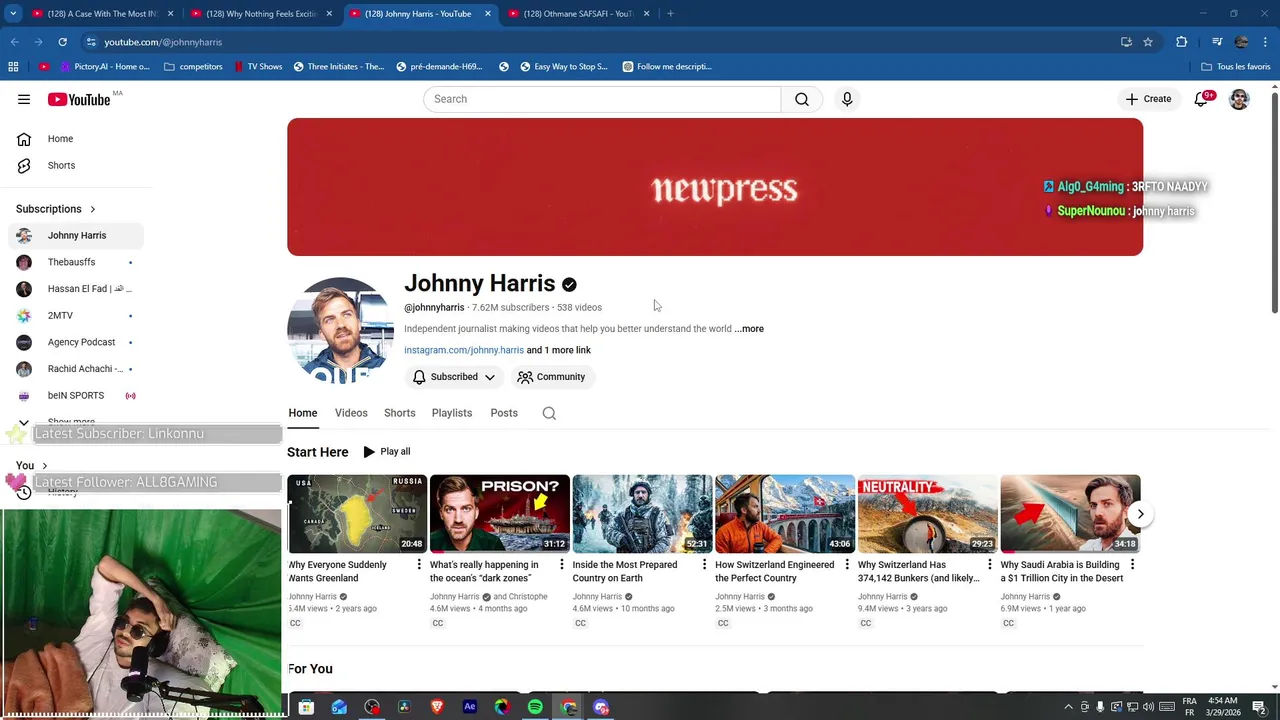Click the Create button
The height and width of the screenshot is (720, 1280).
coord(1148,99)
